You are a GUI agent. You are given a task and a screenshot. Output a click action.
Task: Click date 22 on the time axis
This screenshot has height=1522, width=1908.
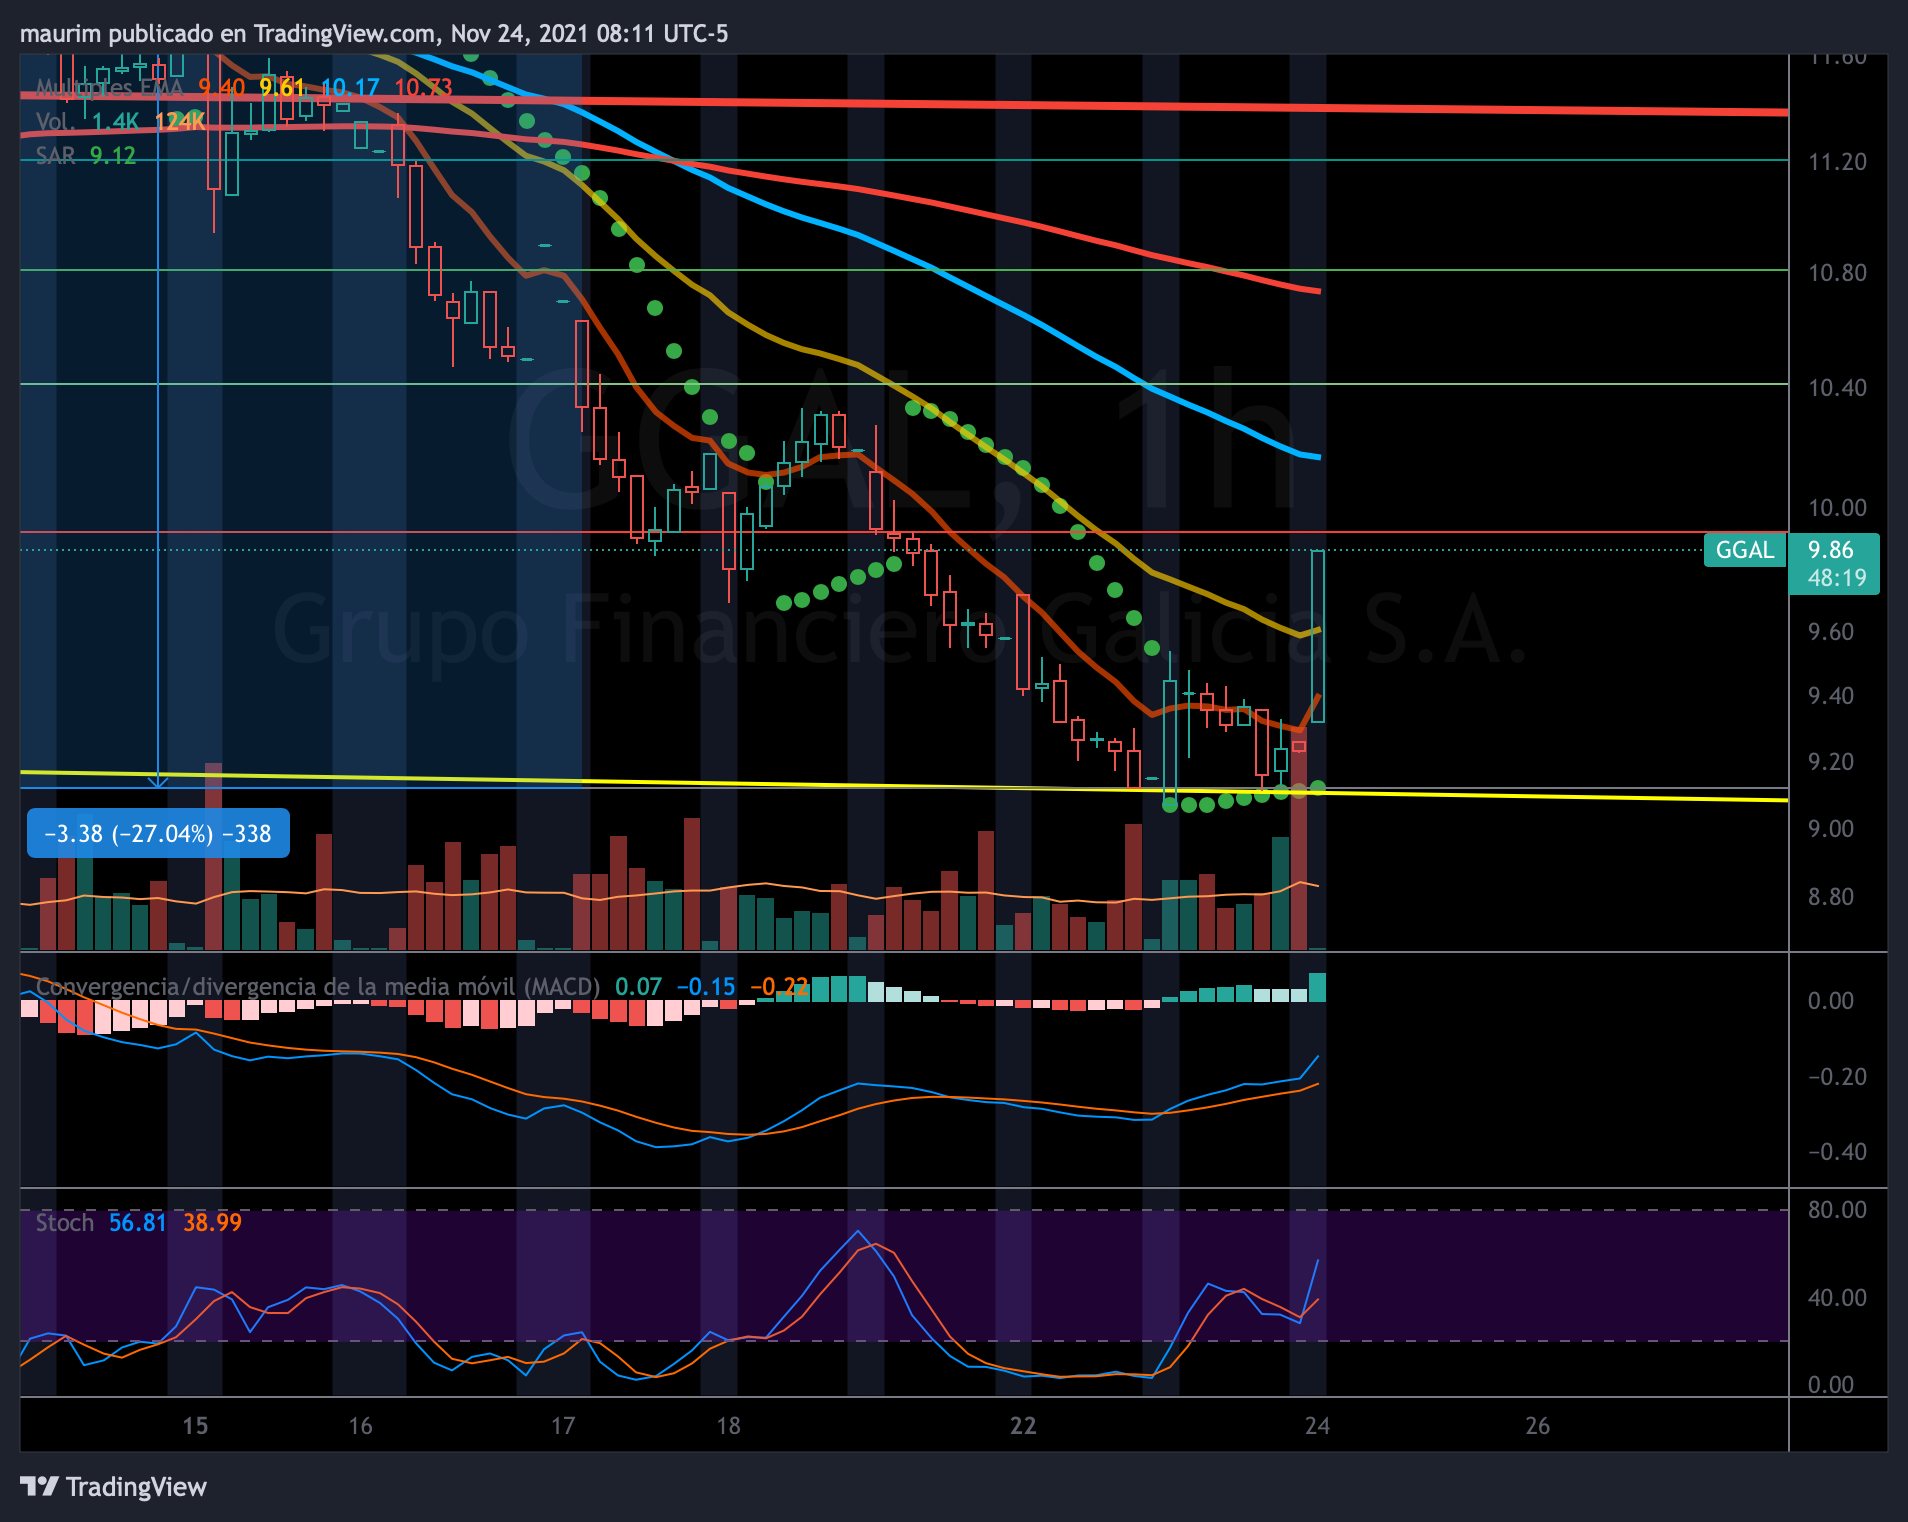[x=1023, y=1426]
